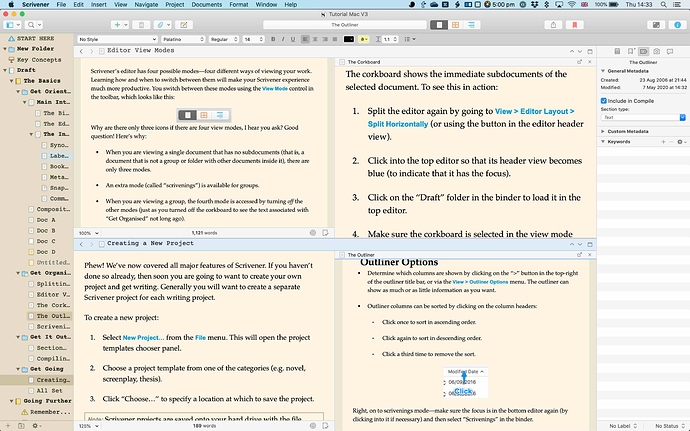Select Key Concepts in the binder

point(39,59)
